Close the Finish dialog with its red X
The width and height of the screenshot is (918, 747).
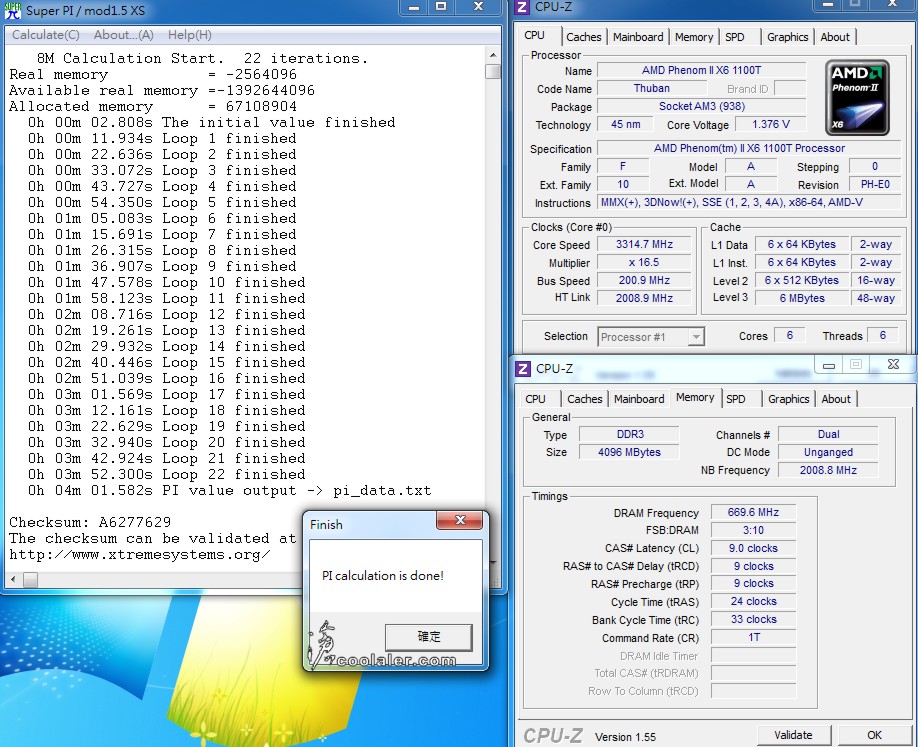460,520
